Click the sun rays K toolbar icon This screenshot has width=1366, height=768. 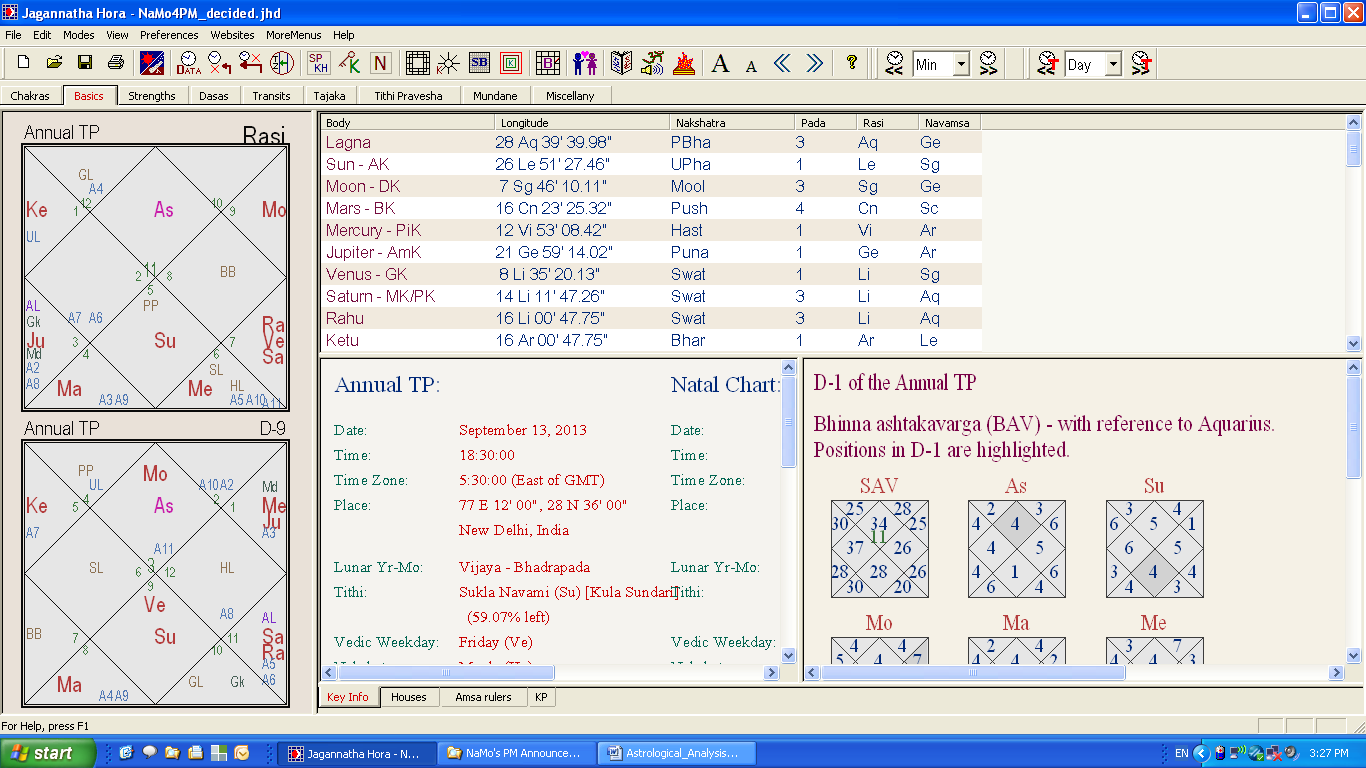tap(448, 63)
